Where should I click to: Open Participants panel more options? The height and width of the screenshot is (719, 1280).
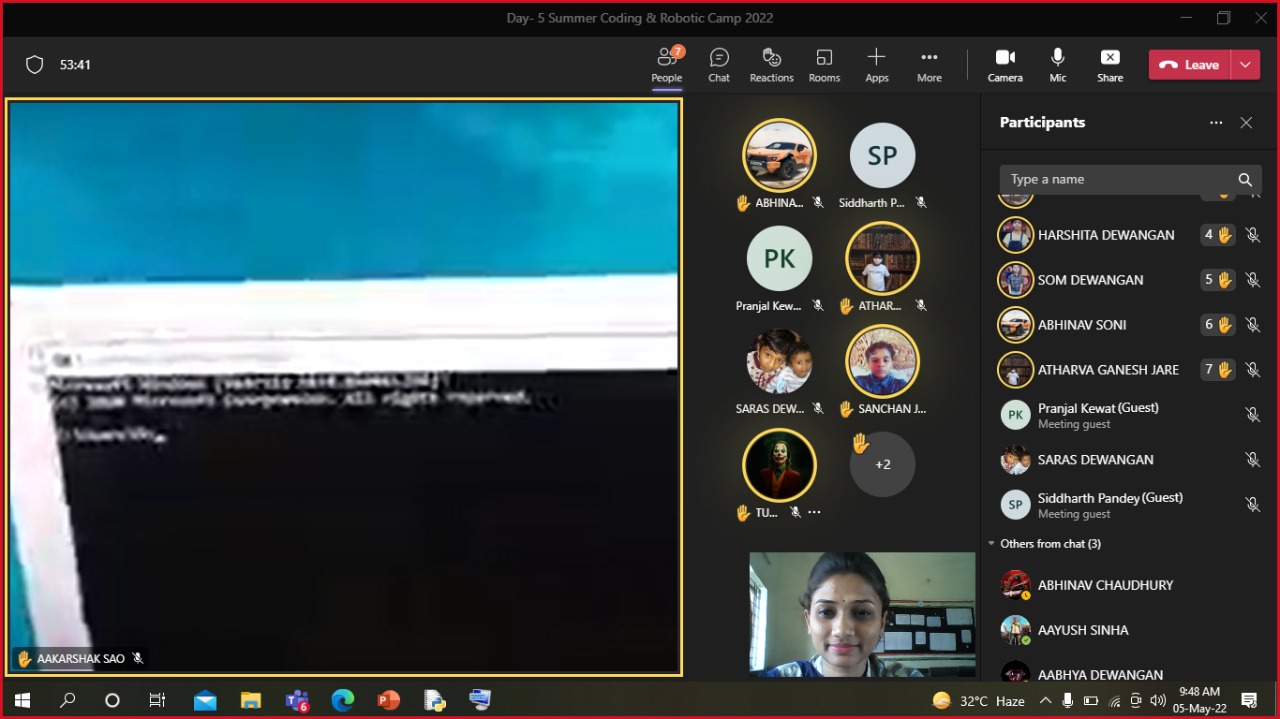pos(1216,123)
